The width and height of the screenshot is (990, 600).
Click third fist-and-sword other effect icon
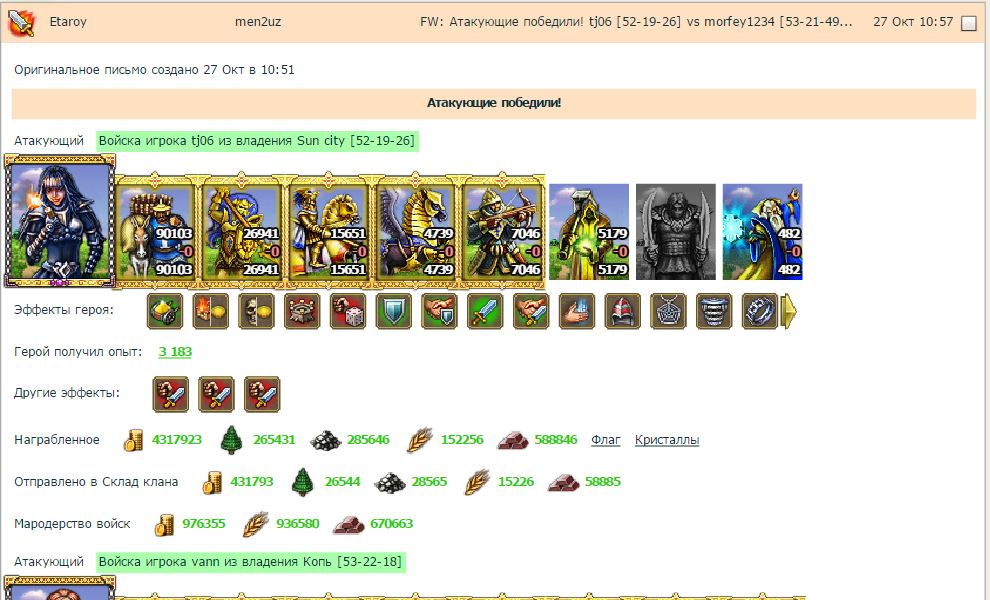(262, 395)
